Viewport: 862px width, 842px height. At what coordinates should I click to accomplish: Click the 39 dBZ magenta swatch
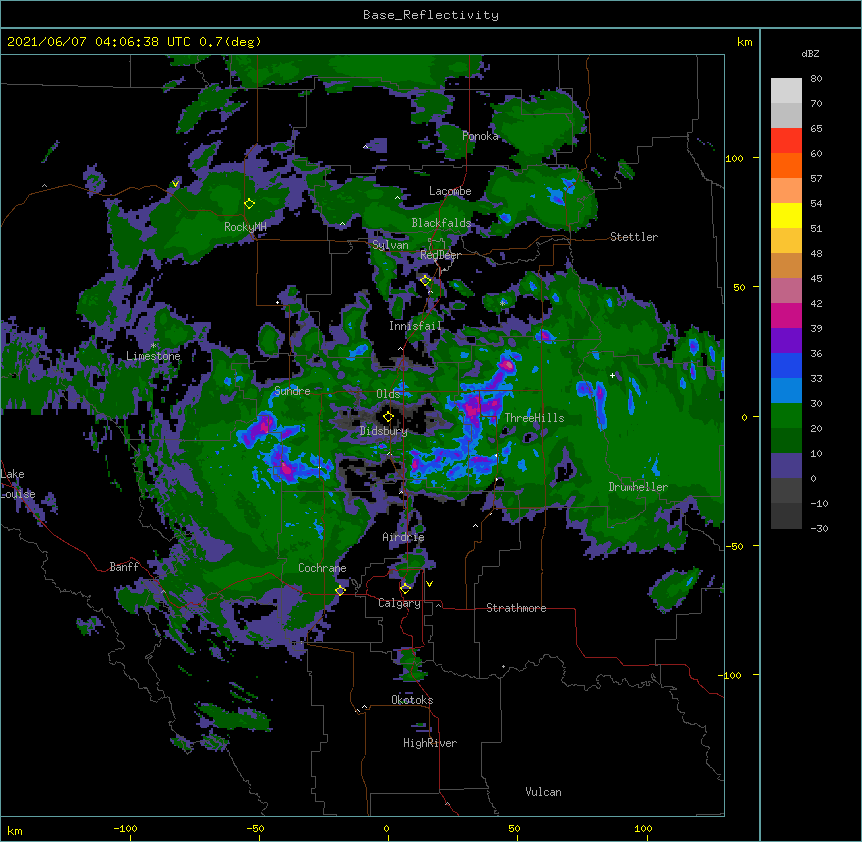point(786,315)
